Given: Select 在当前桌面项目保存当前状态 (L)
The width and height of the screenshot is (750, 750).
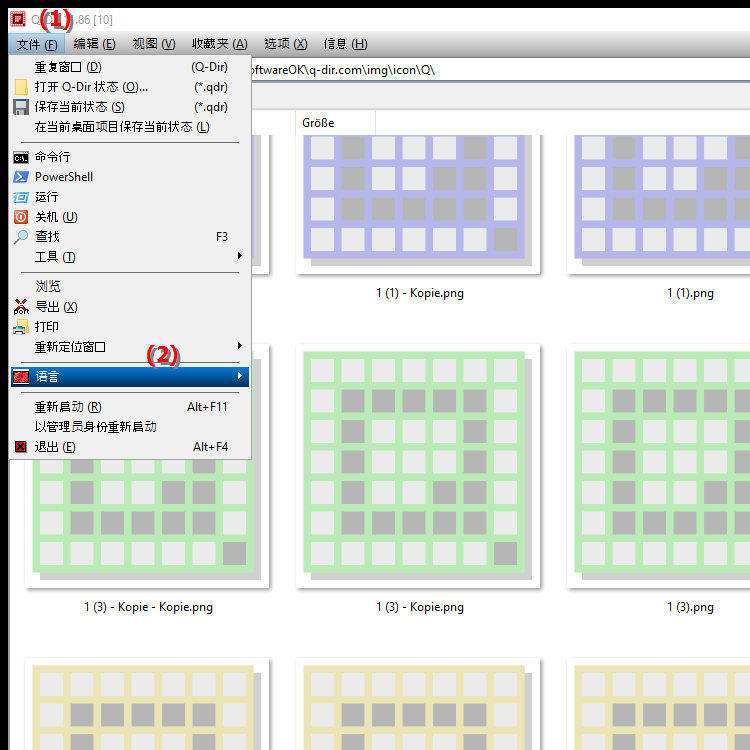Looking at the screenshot, I should (x=130, y=127).
